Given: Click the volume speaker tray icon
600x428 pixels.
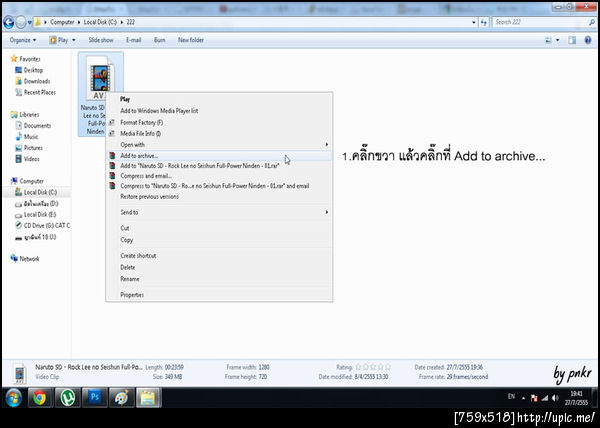Looking at the screenshot, I should 555,398.
